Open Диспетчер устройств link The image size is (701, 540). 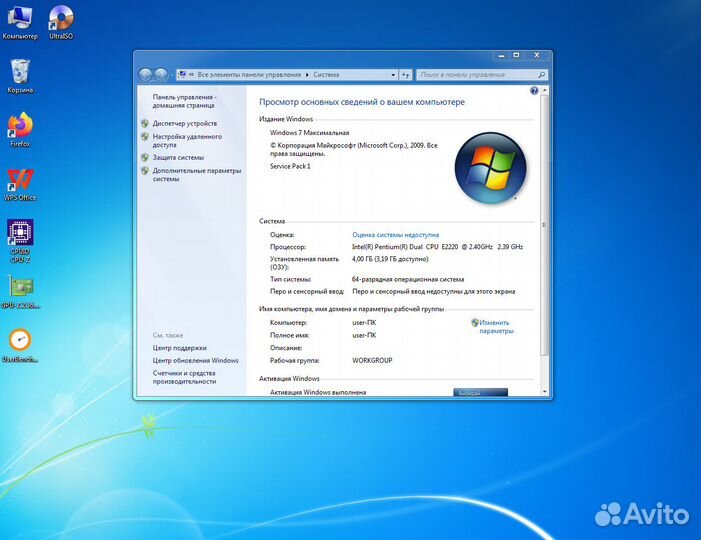pos(185,123)
